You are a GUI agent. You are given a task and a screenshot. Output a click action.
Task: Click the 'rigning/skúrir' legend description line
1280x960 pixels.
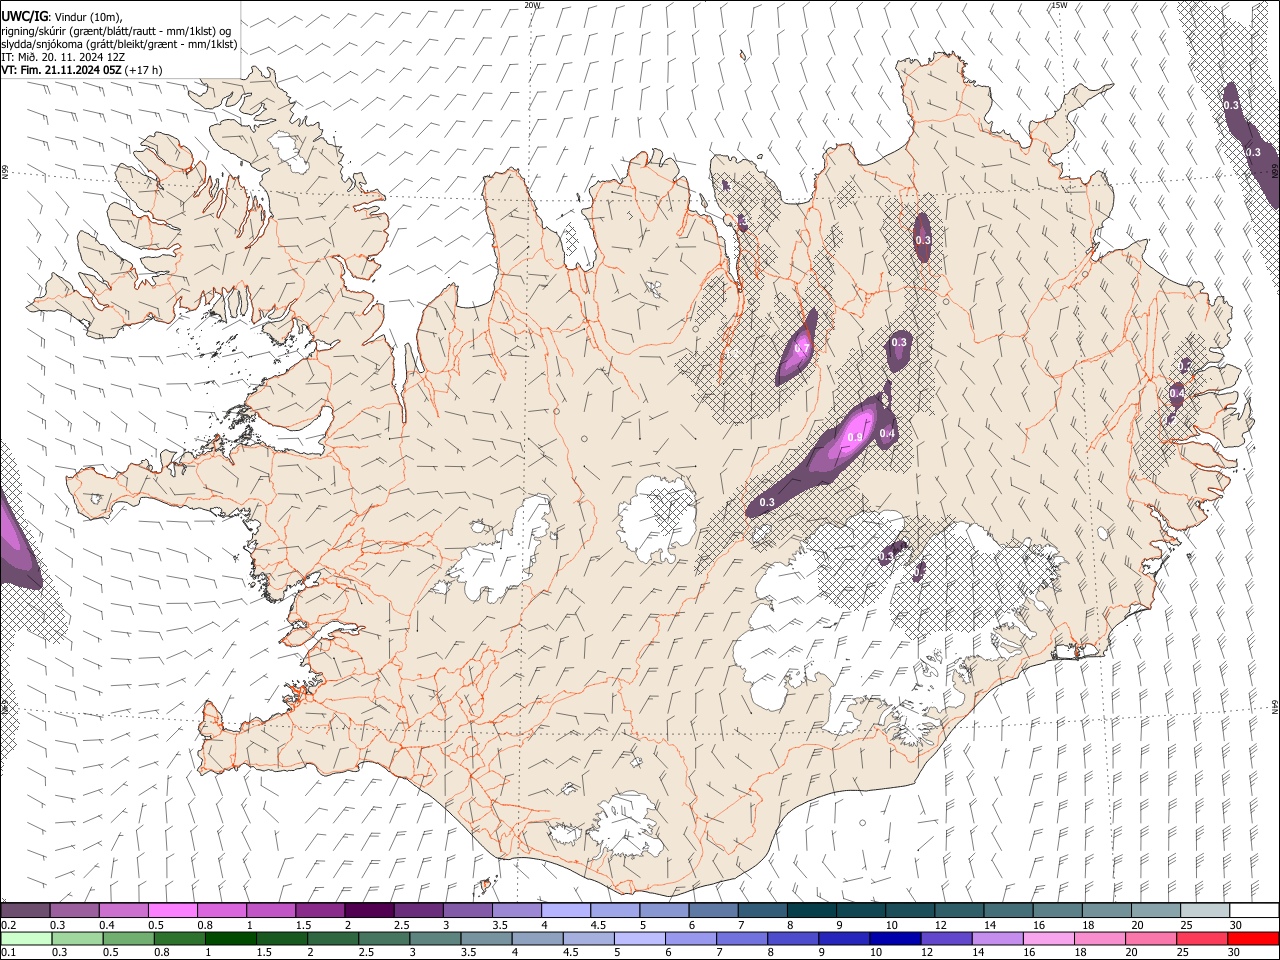point(118,31)
